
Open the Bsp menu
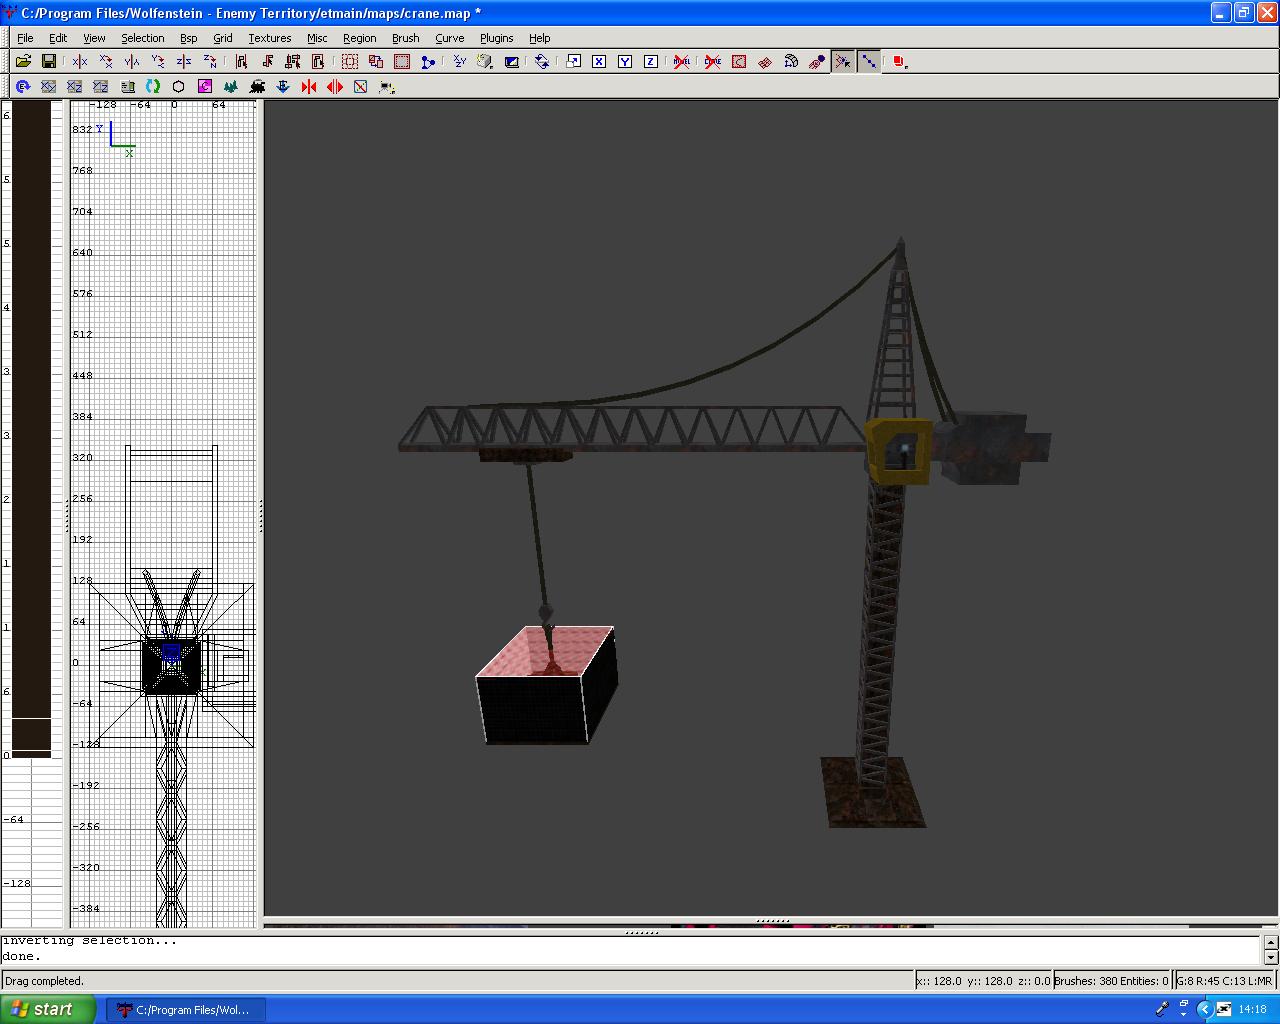tap(188, 38)
